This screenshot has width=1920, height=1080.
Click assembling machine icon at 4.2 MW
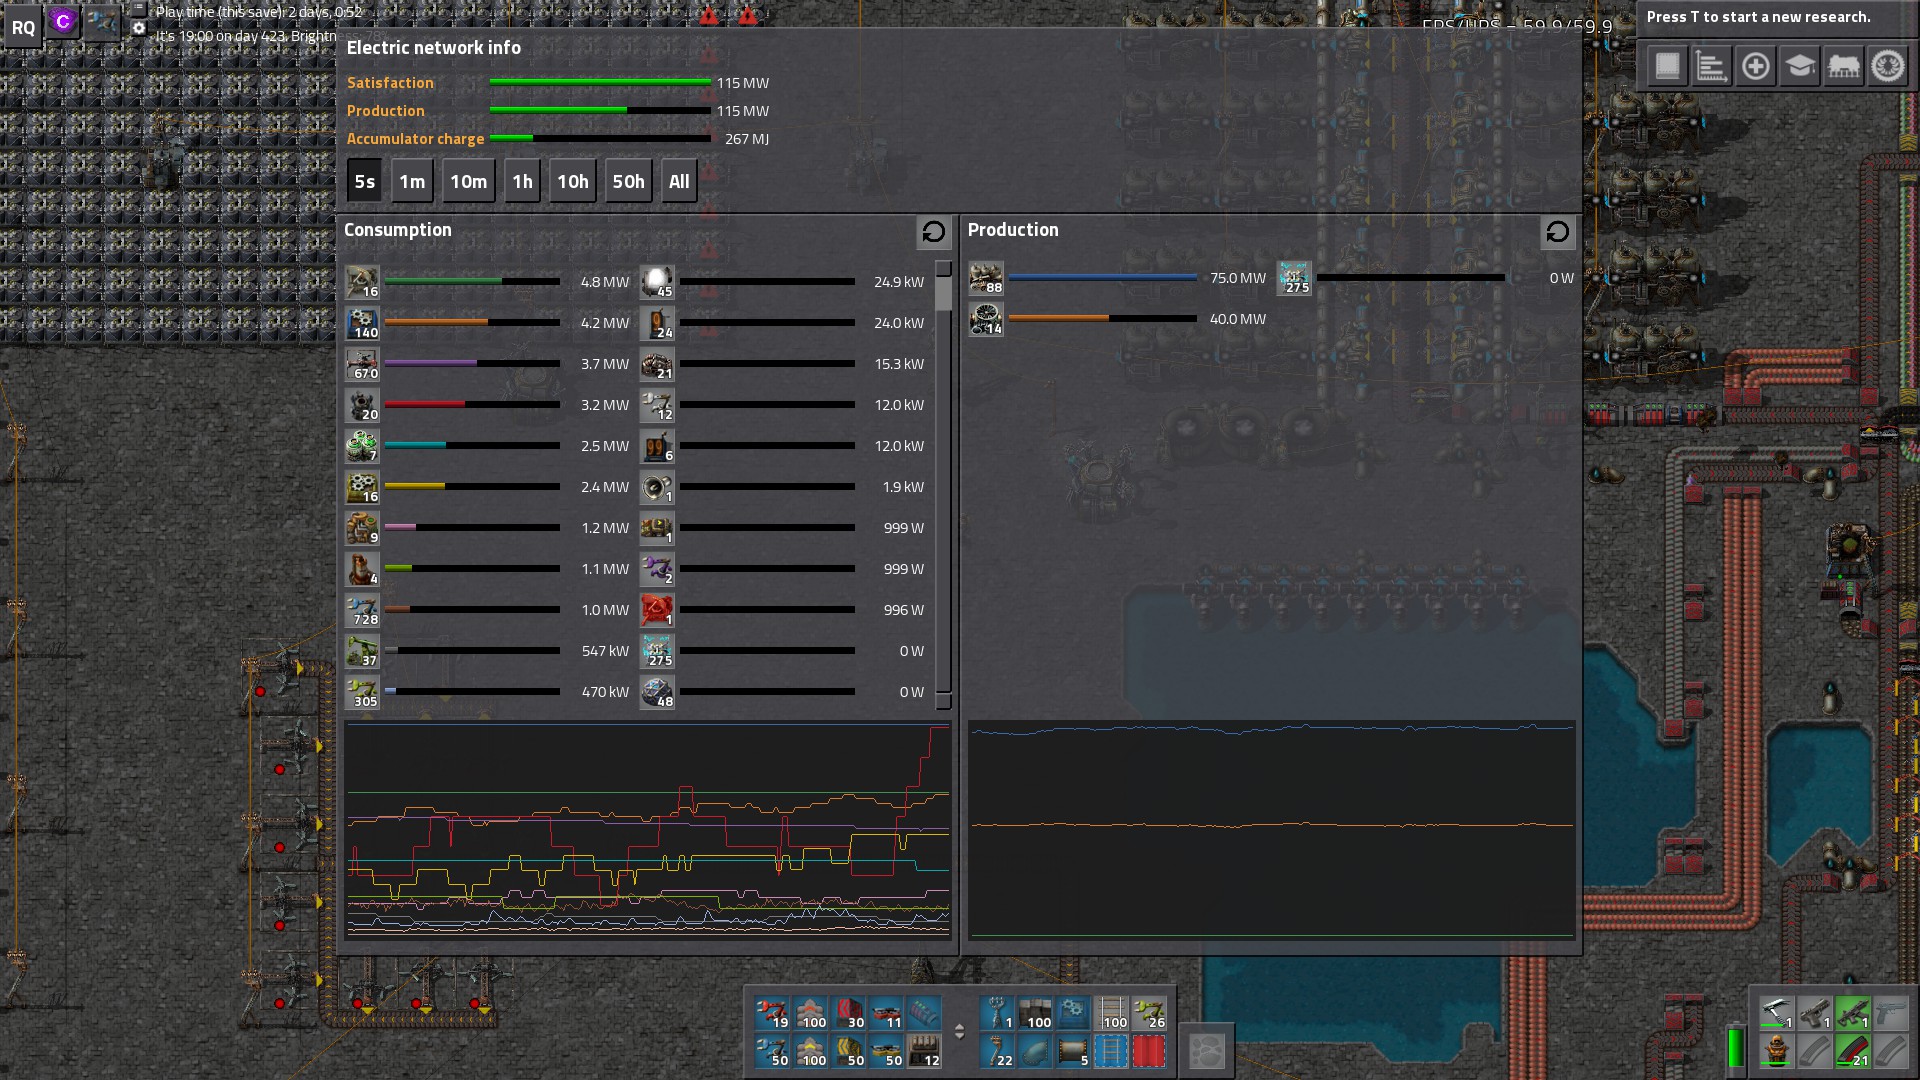coord(362,323)
